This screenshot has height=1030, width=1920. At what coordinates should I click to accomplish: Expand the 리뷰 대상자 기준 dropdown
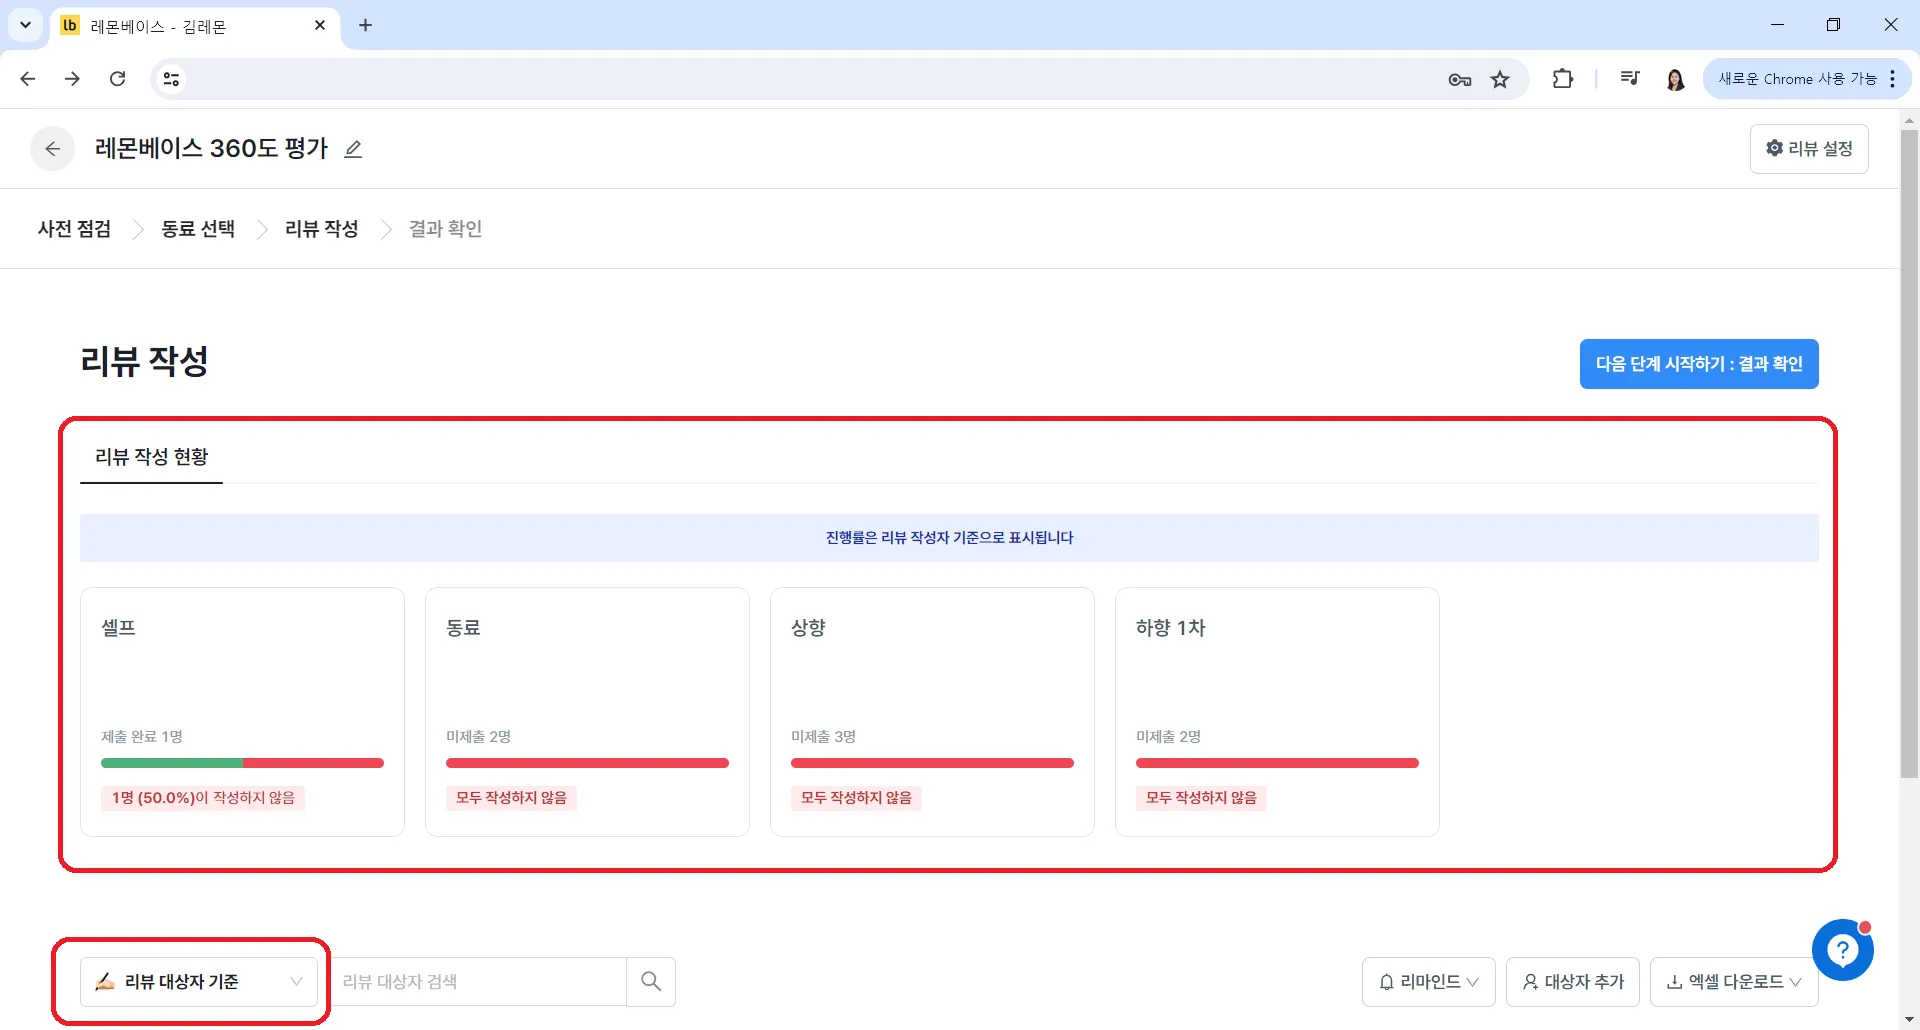click(x=199, y=982)
